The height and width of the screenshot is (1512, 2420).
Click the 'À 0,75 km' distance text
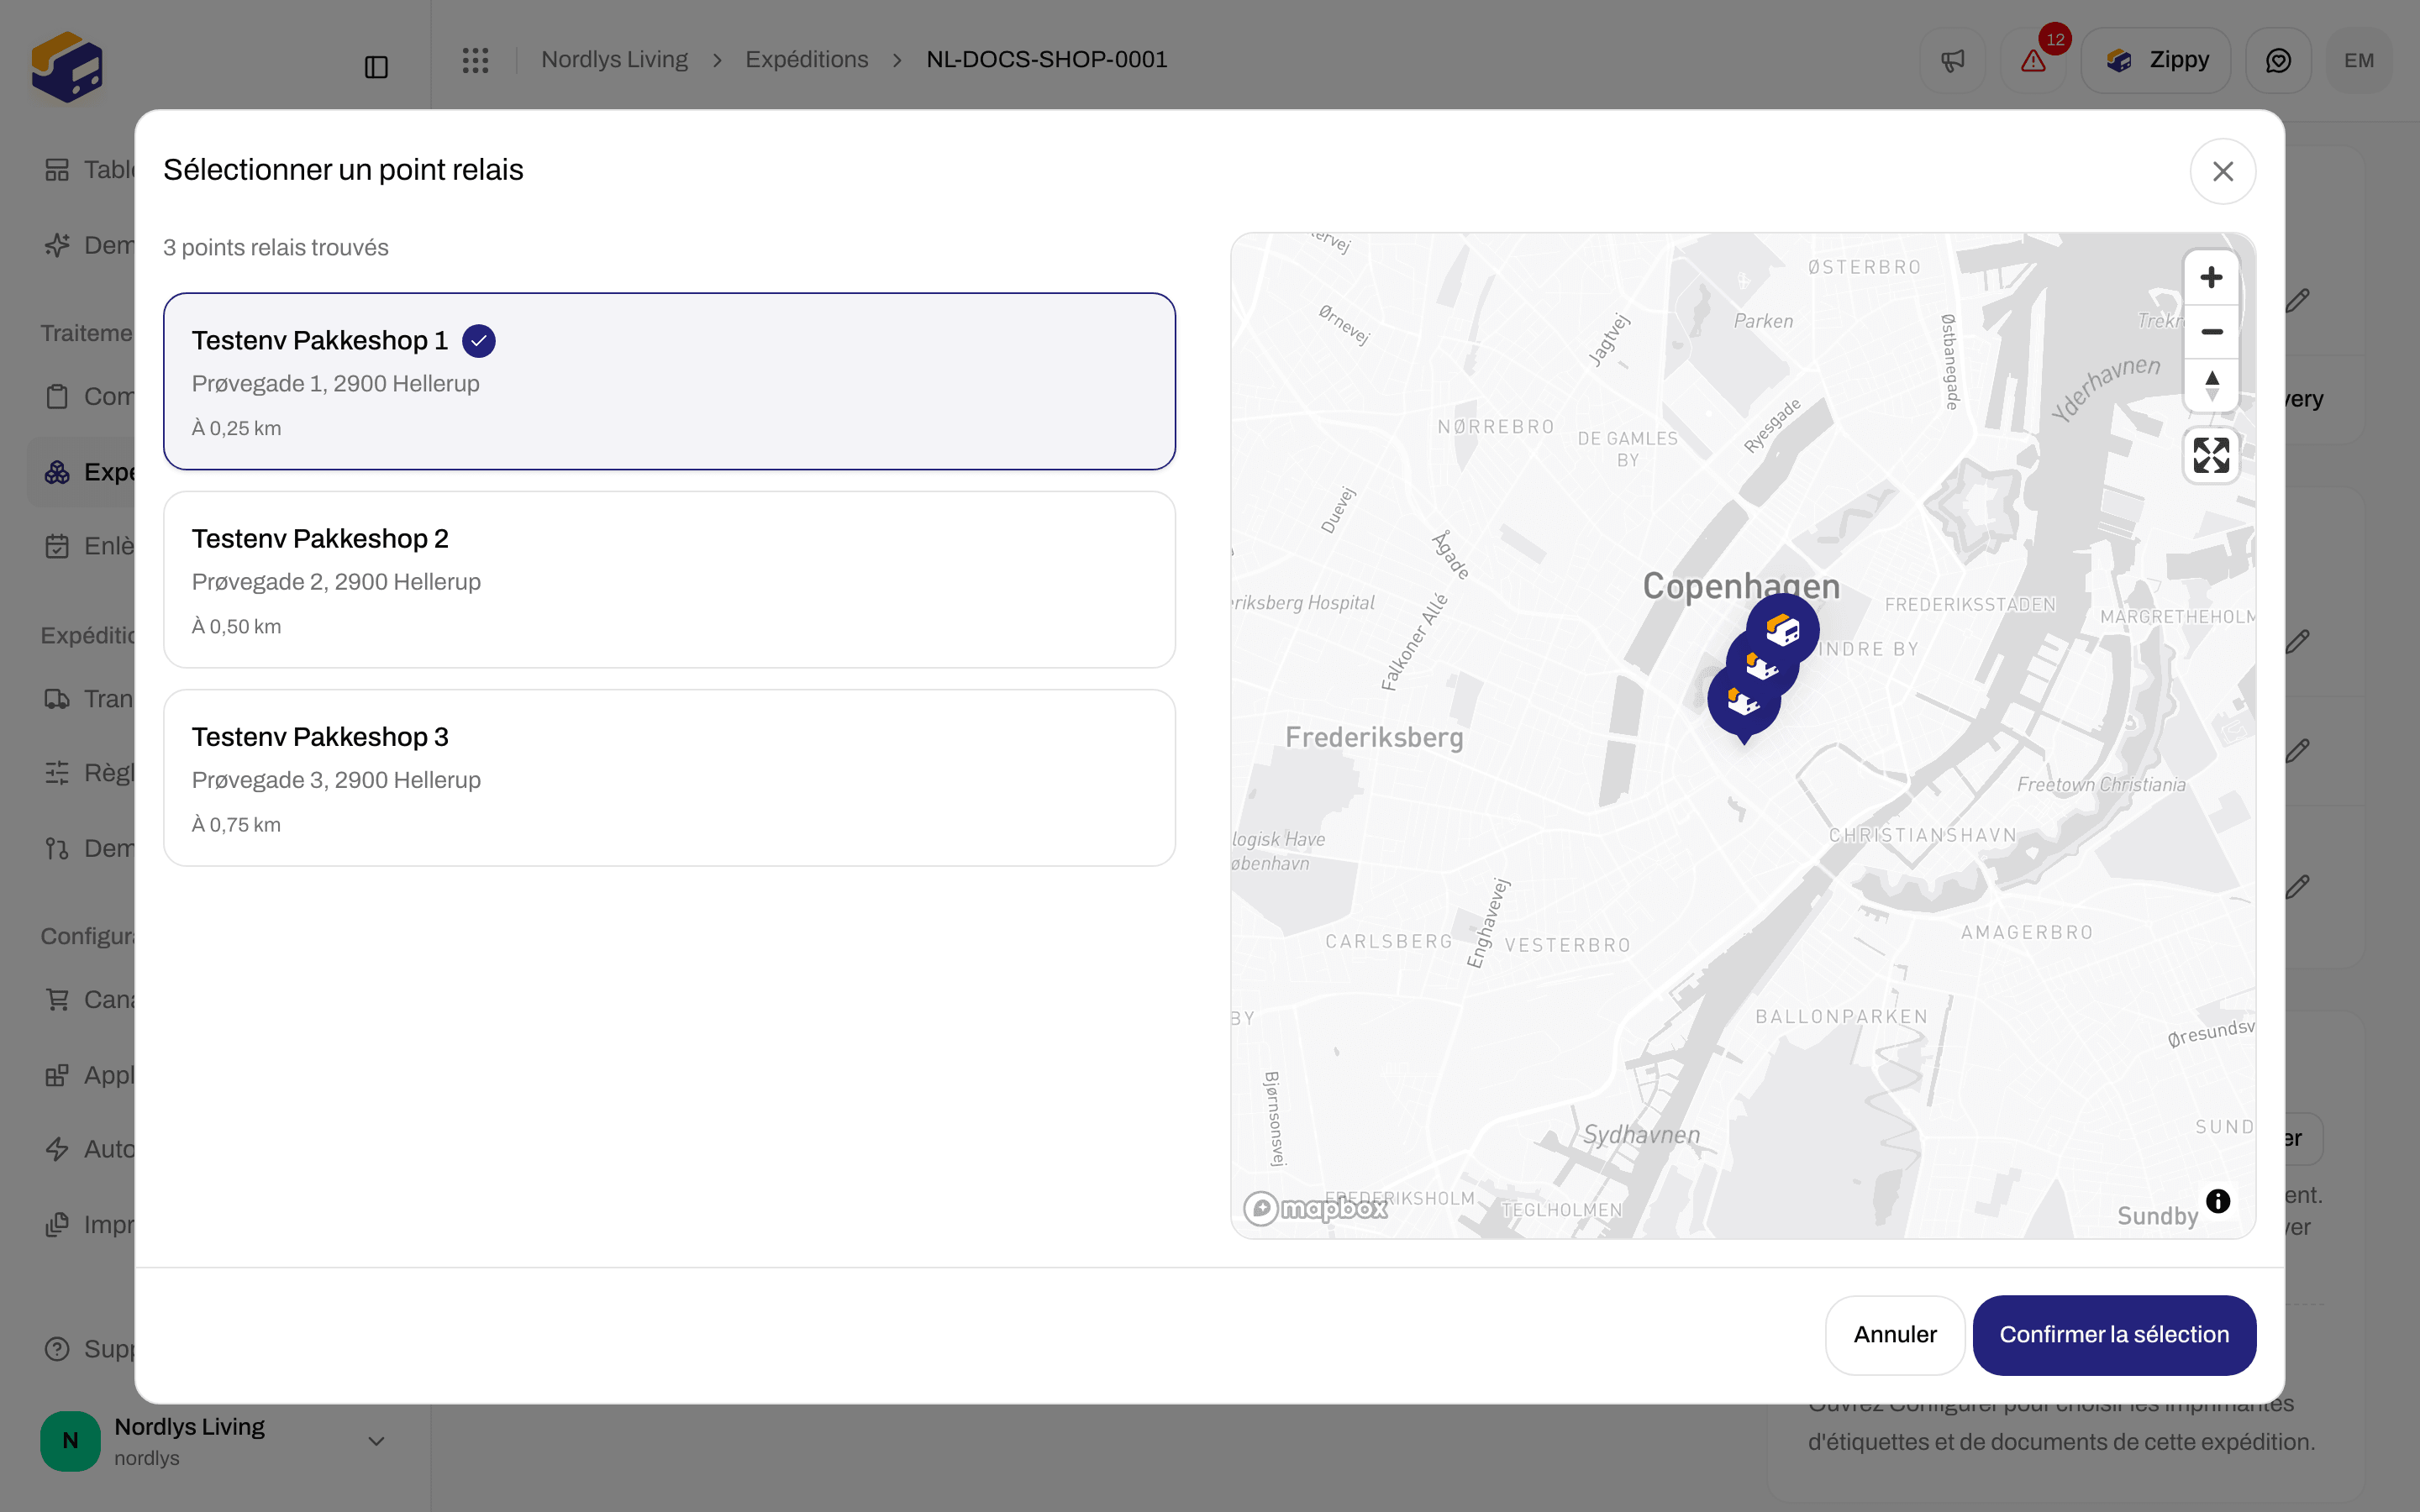coord(236,825)
